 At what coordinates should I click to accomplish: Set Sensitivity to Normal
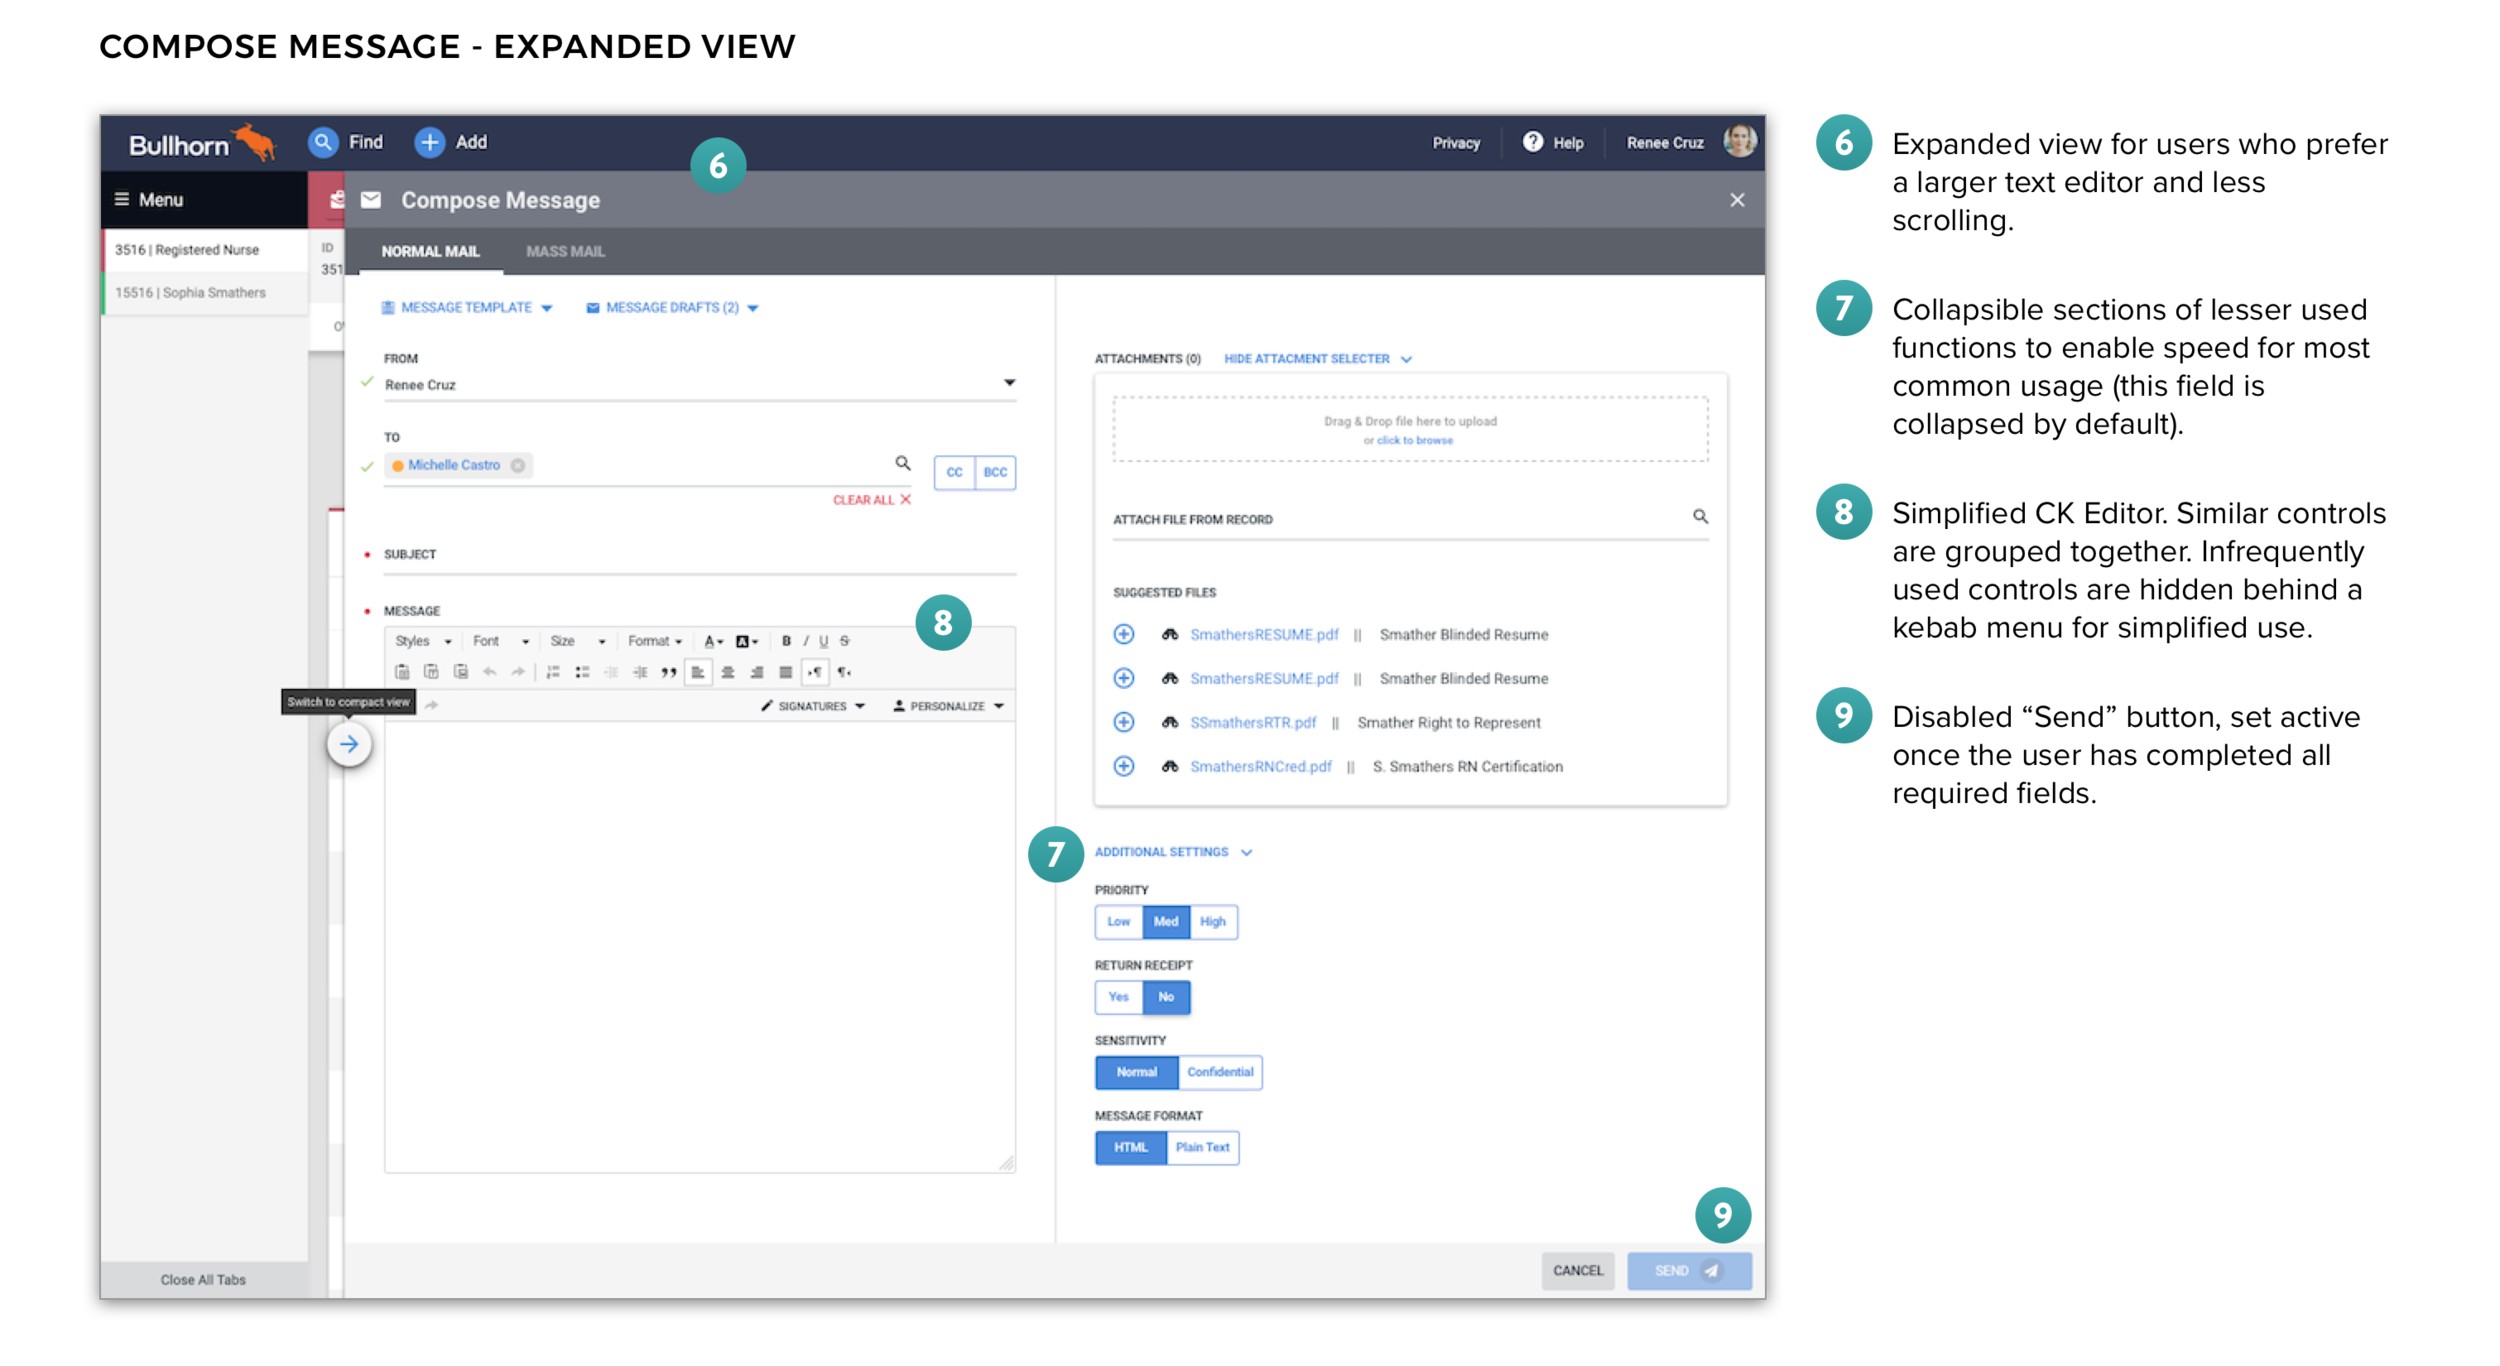[x=1137, y=1072]
